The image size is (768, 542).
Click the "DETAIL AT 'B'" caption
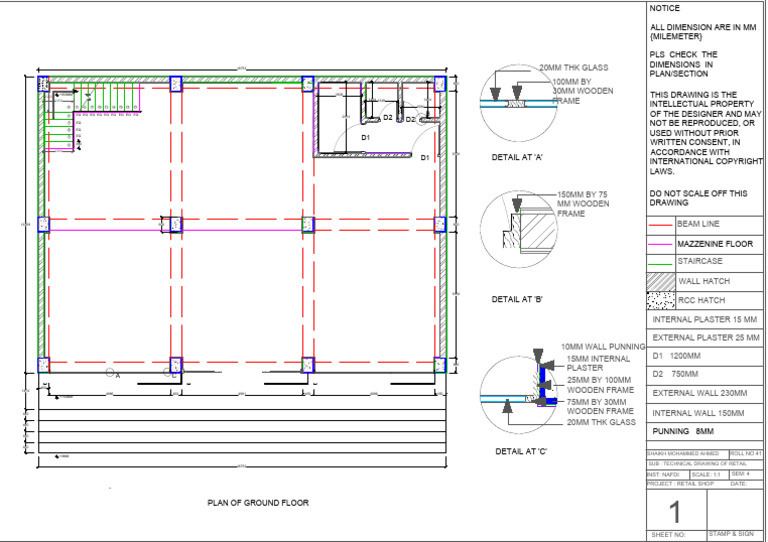pyautogui.click(x=517, y=299)
